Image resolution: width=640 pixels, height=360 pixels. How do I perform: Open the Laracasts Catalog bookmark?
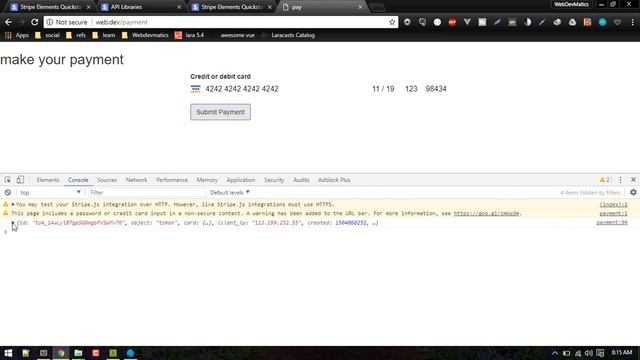pos(288,35)
